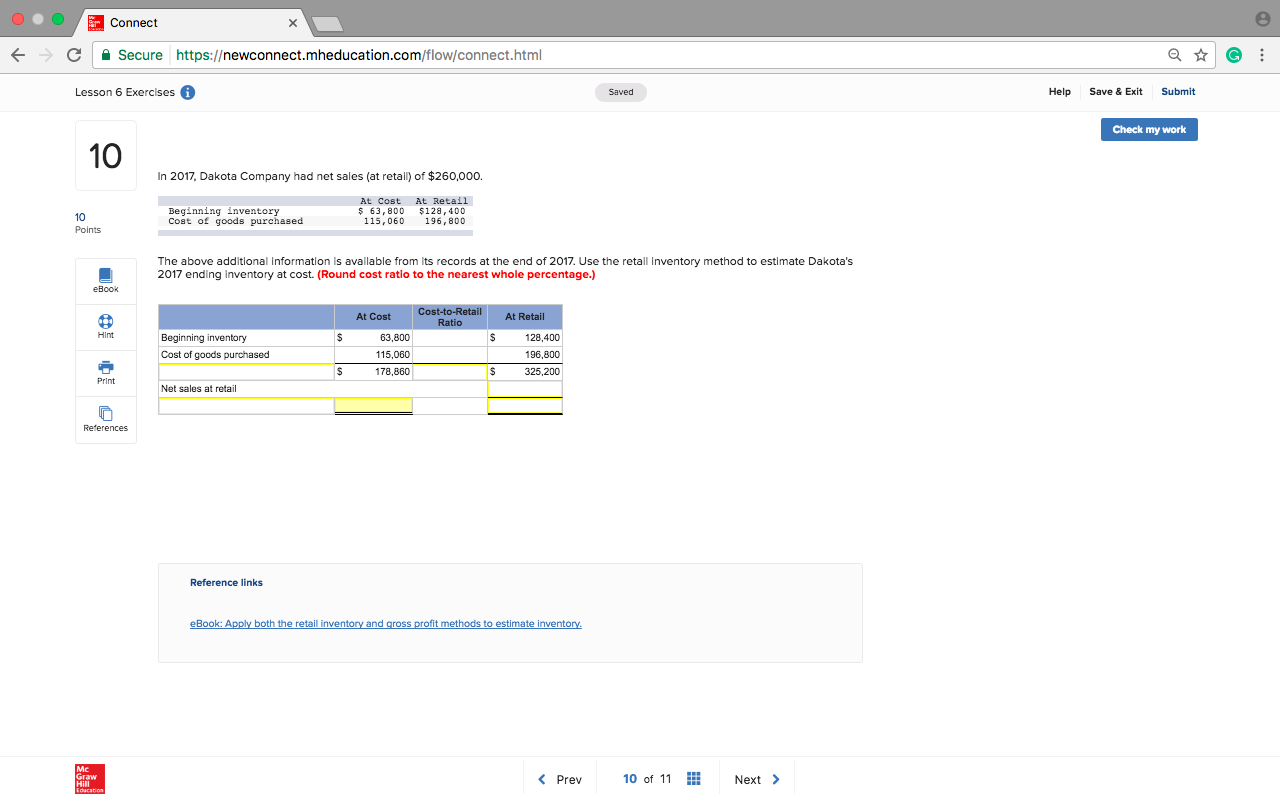1280x800 pixels.
Task: Bookmark the page using the star icon
Action: [1202, 55]
